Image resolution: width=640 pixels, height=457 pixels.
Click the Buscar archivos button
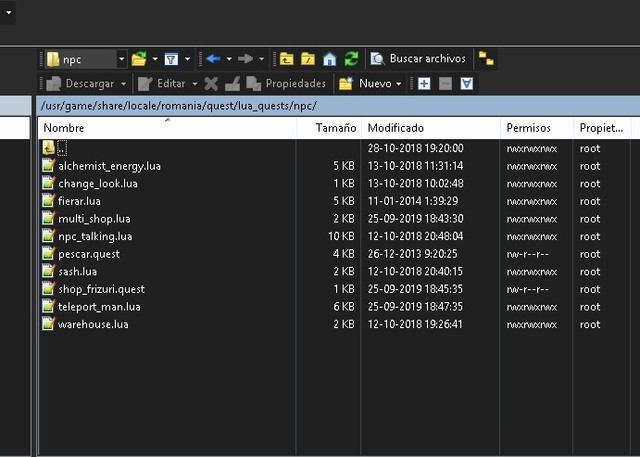click(418, 59)
